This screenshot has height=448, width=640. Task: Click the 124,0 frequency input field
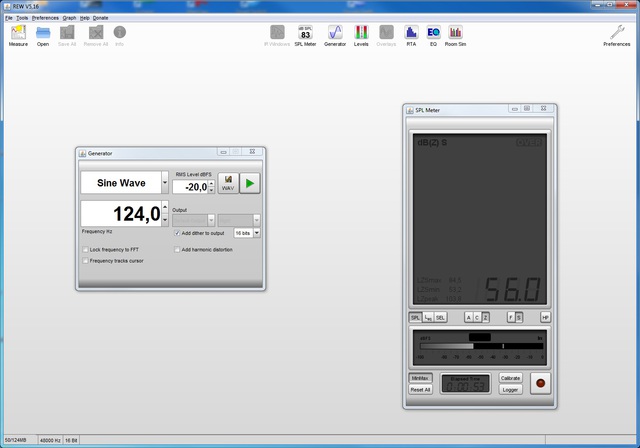[x=120, y=214]
